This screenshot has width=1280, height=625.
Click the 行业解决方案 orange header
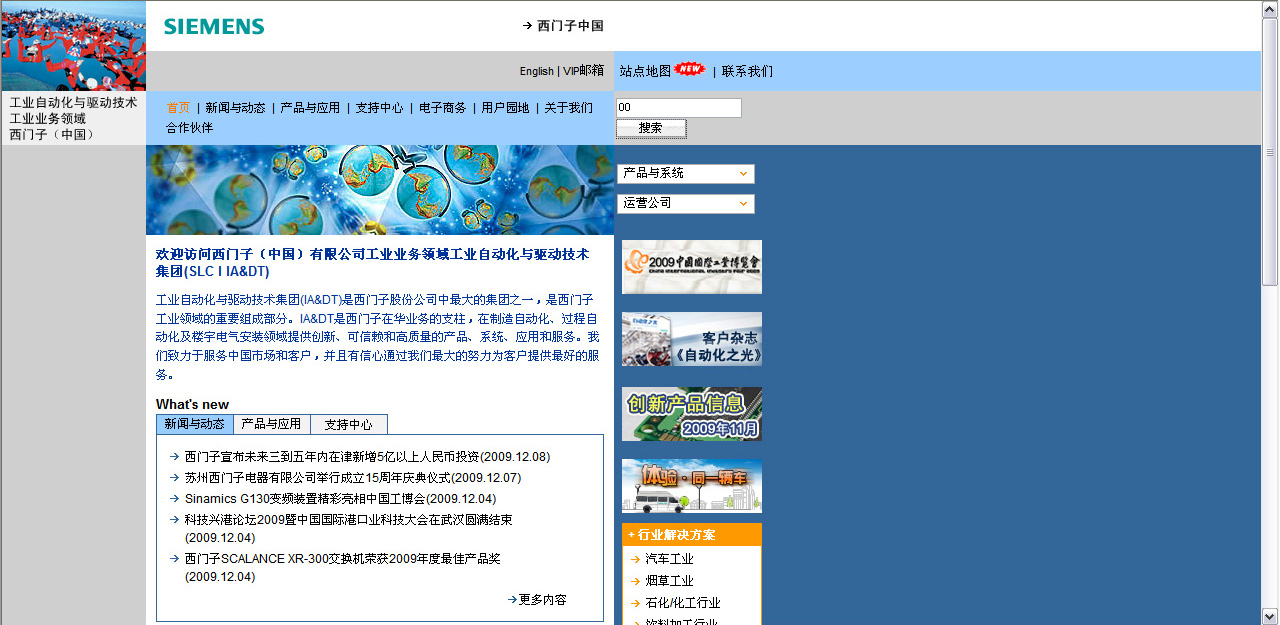[x=692, y=535]
